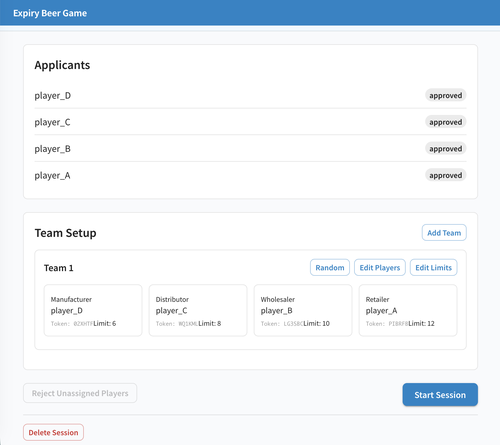Click the Limit: 10 value

pyautogui.click(x=316, y=323)
